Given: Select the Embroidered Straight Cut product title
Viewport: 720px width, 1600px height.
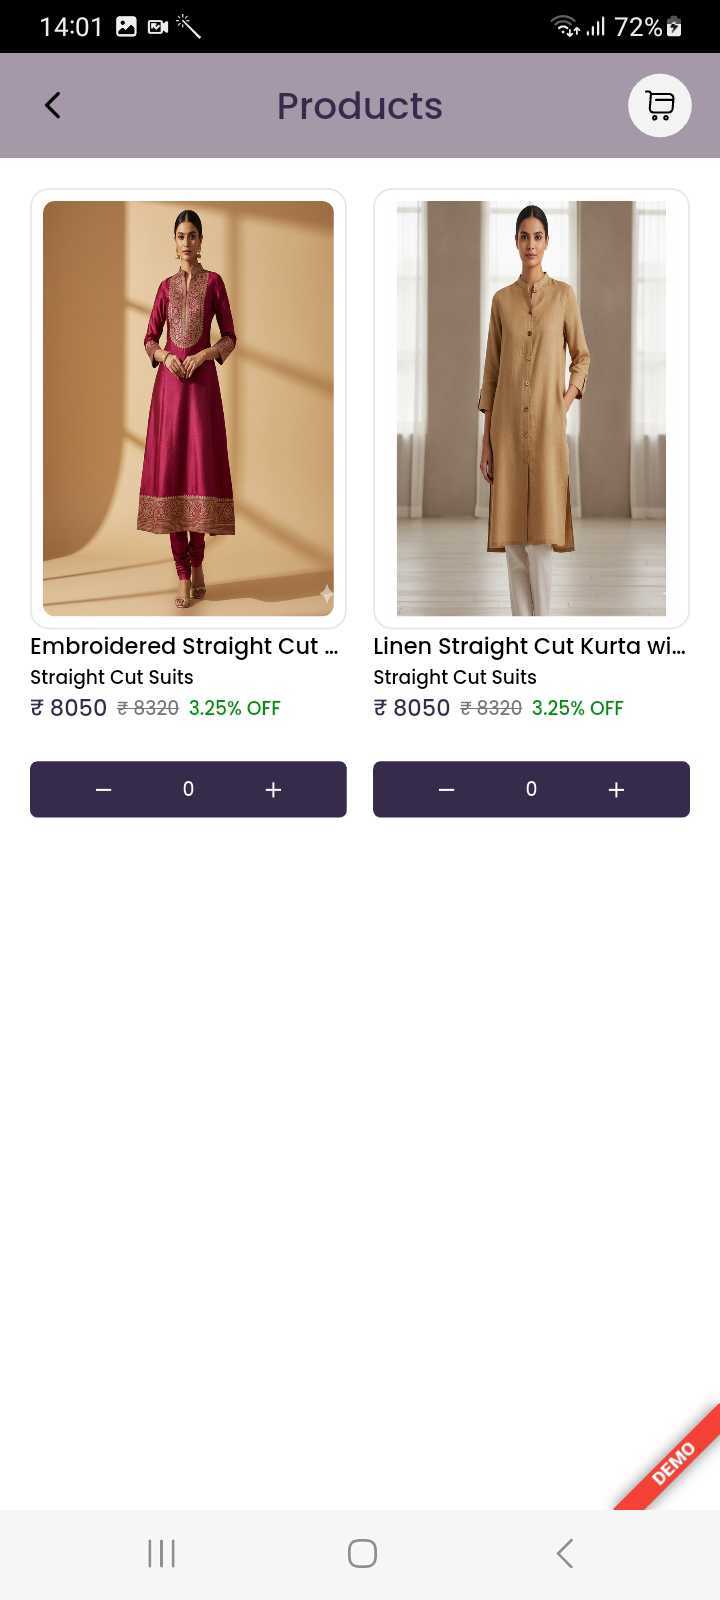Looking at the screenshot, I should click(184, 646).
